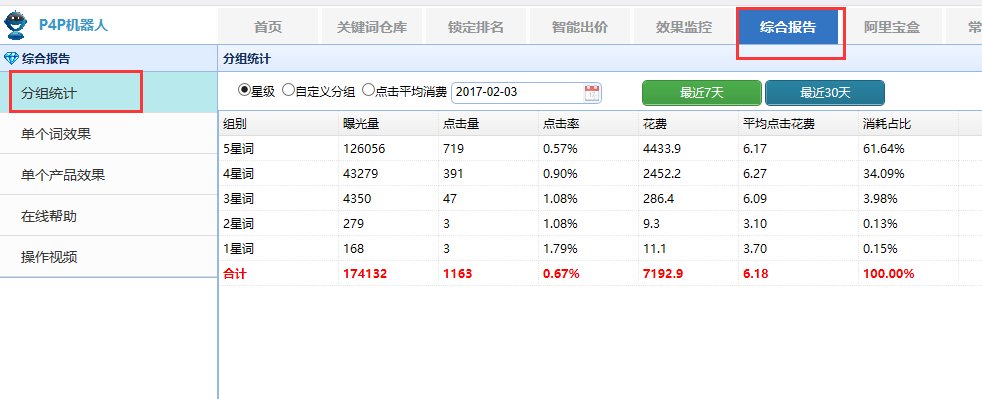Sort by the 平均点击花费 column header
This screenshot has height=399, width=982.
point(799,123)
